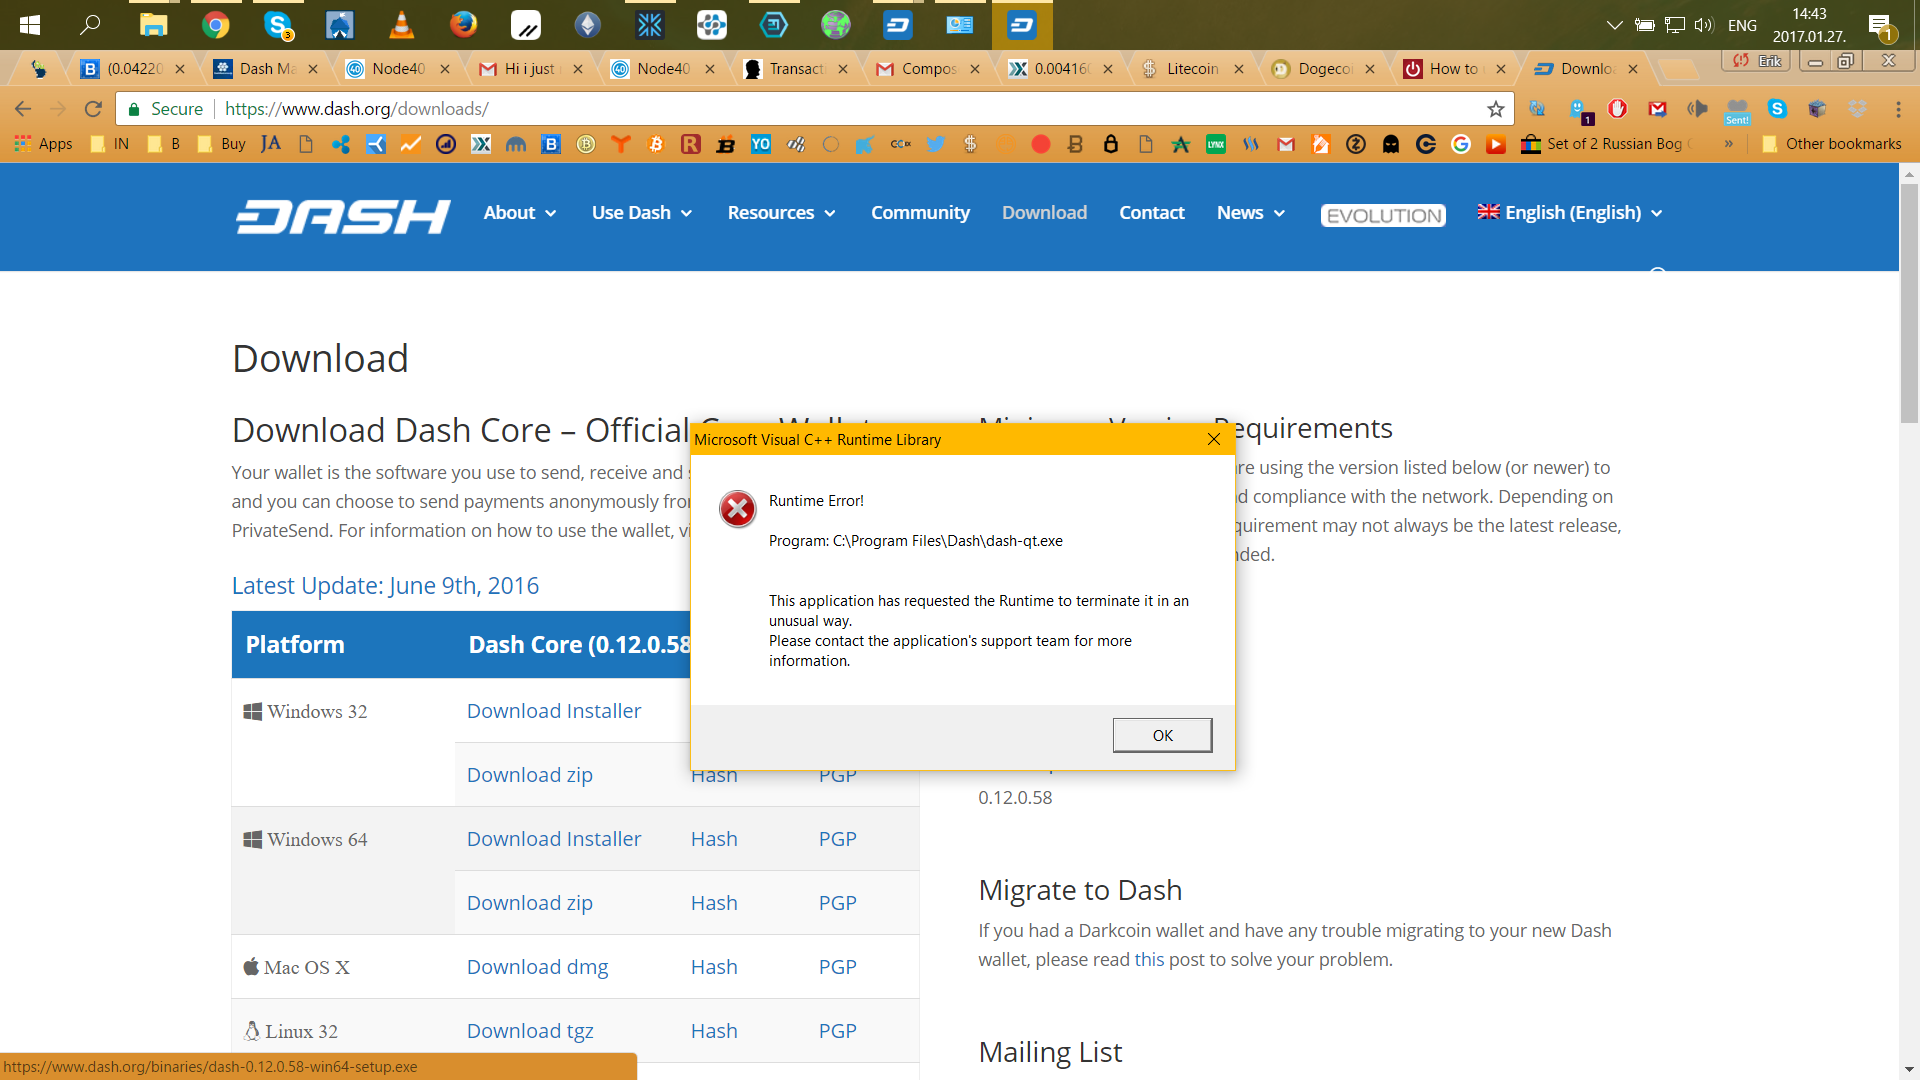Open the volume control in system tray
Viewport: 1920px width, 1080px height.
[x=1704, y=25]
